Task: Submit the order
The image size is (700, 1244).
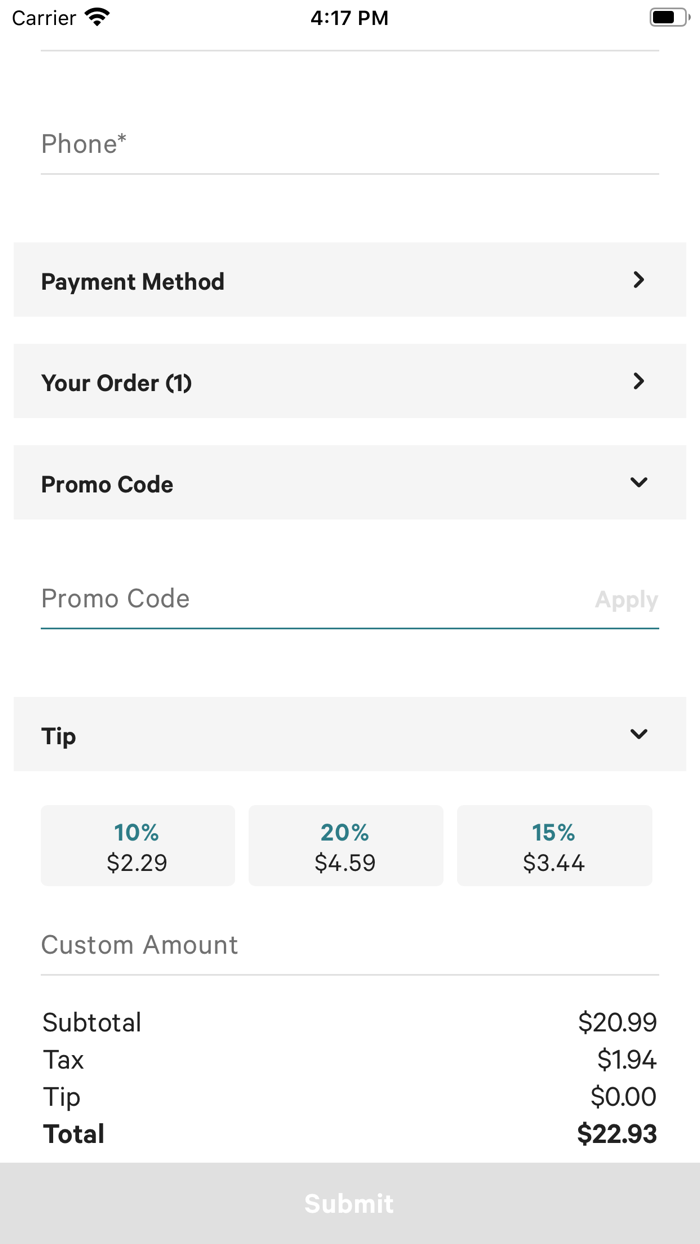Action: pyautogui.click(x=350, y=1203)
